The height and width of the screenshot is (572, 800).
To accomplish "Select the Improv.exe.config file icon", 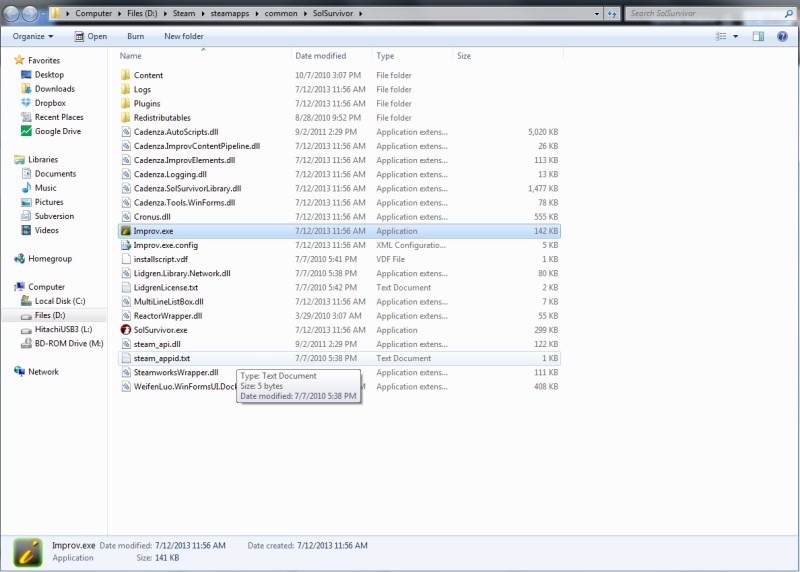I will [x=126, y=245].
